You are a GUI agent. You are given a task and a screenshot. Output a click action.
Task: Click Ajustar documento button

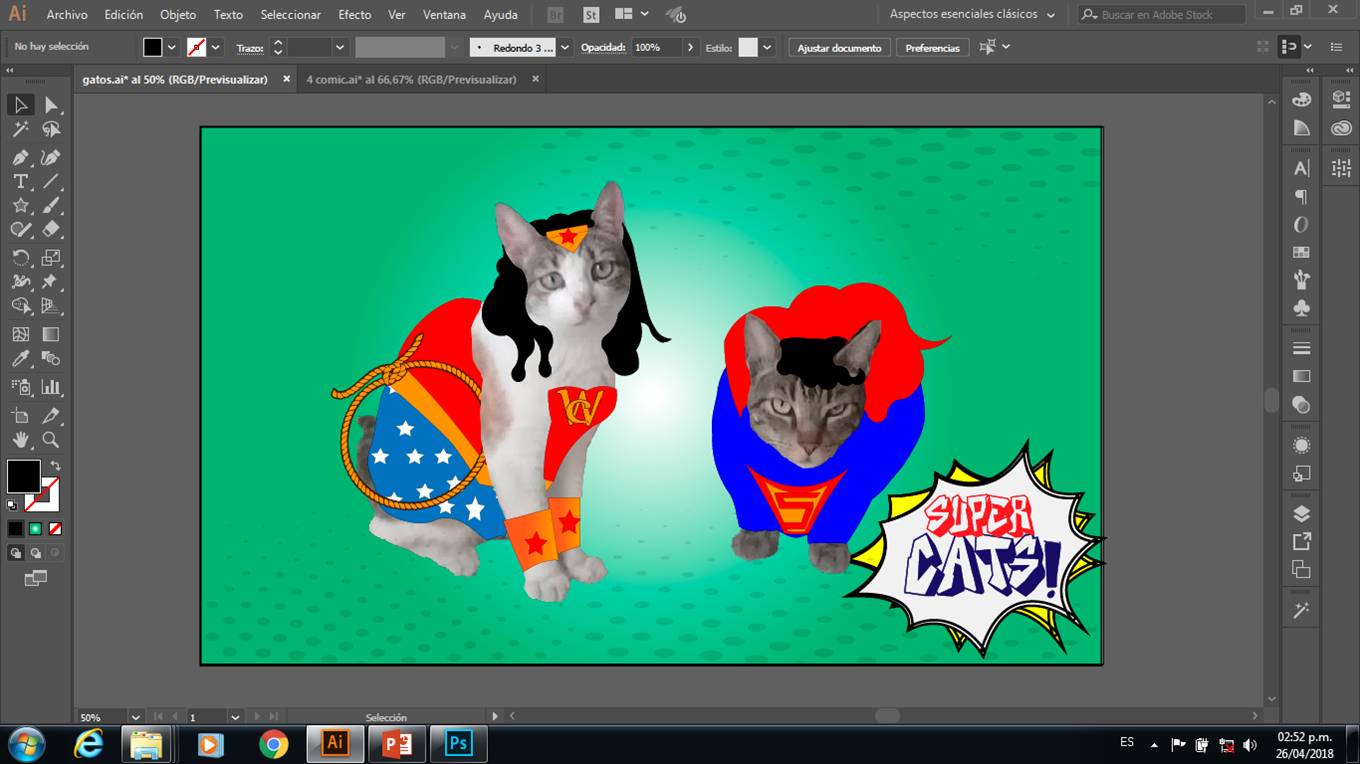(839, 48)
